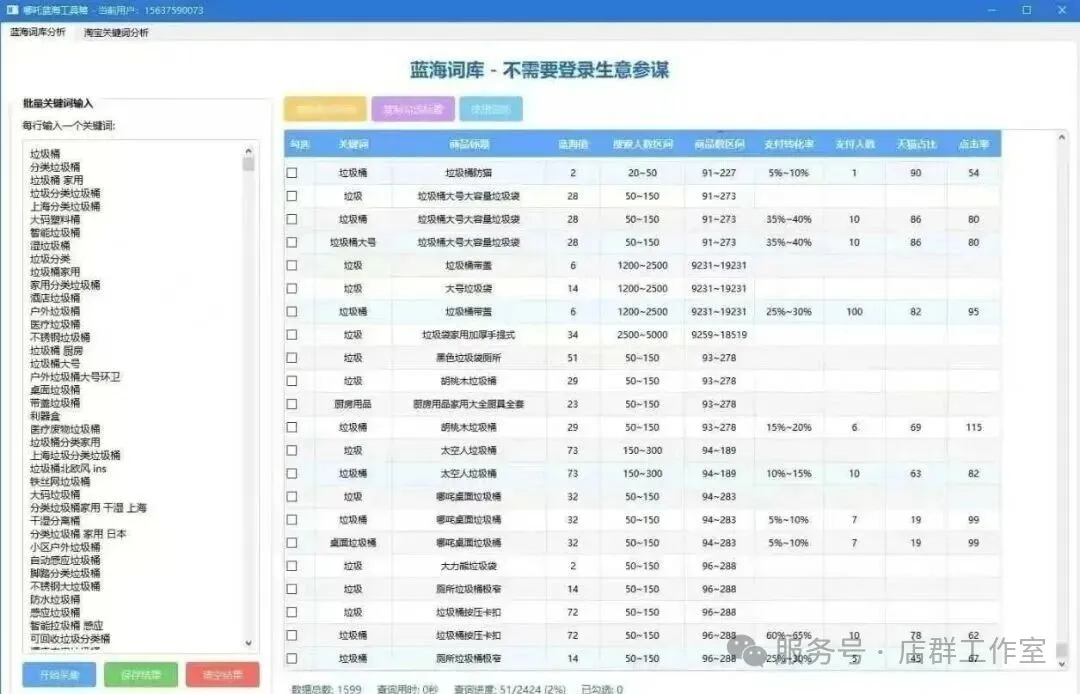This screenshot has width=1080, height=694.
Task: Click the 支付转化率 column header
Action: pyautogui.click(x=789, y=144)
